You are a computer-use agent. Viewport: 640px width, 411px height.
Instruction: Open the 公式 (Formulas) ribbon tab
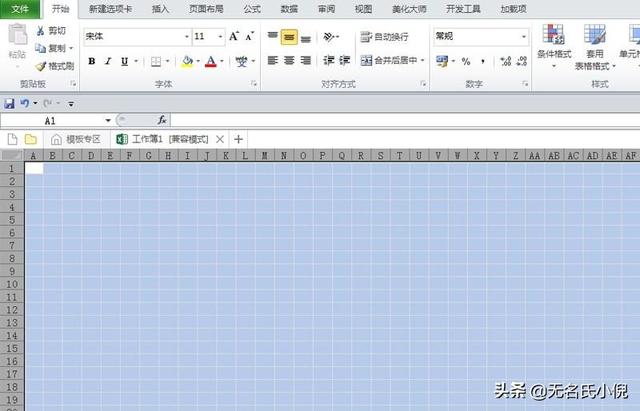252,8
